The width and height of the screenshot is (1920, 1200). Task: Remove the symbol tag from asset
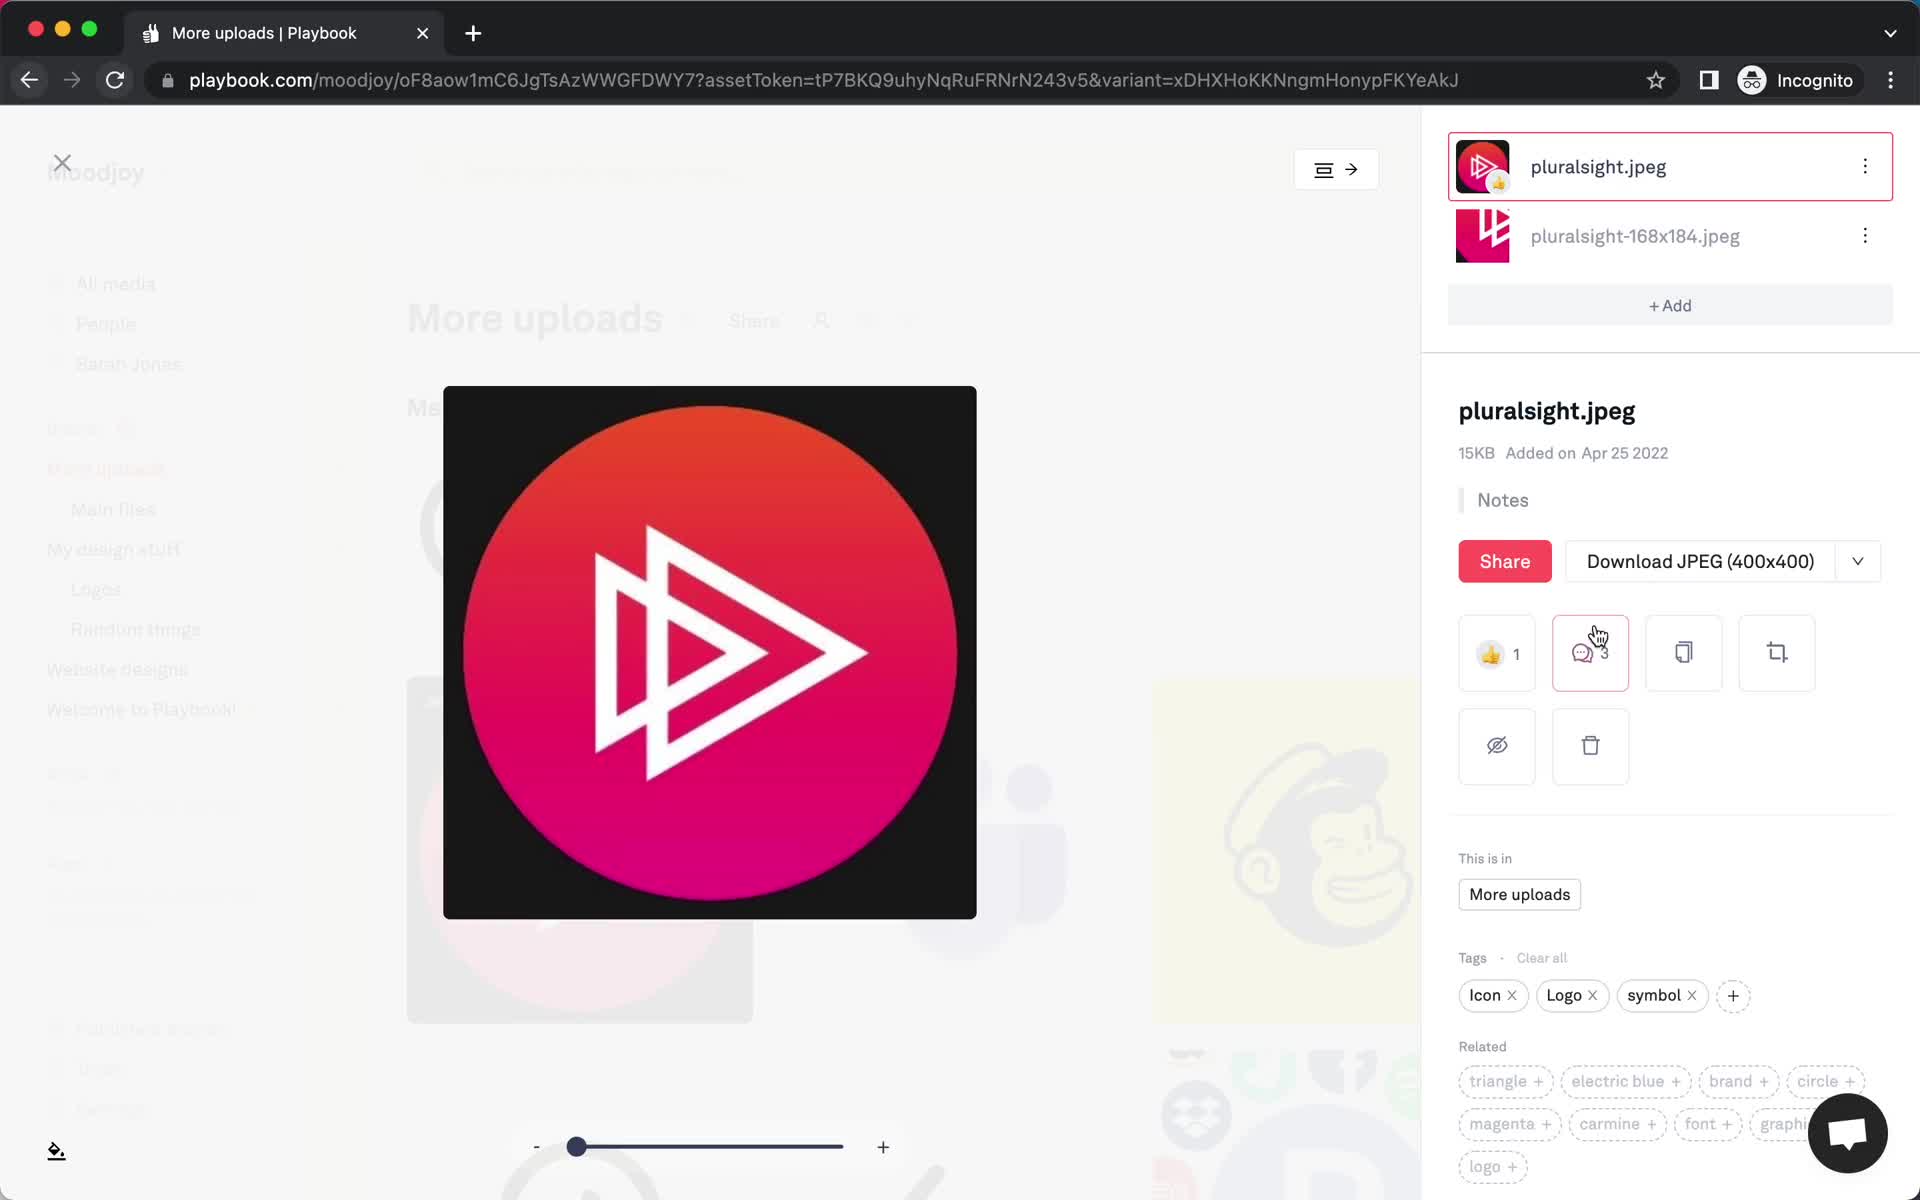pos(1692,994)
